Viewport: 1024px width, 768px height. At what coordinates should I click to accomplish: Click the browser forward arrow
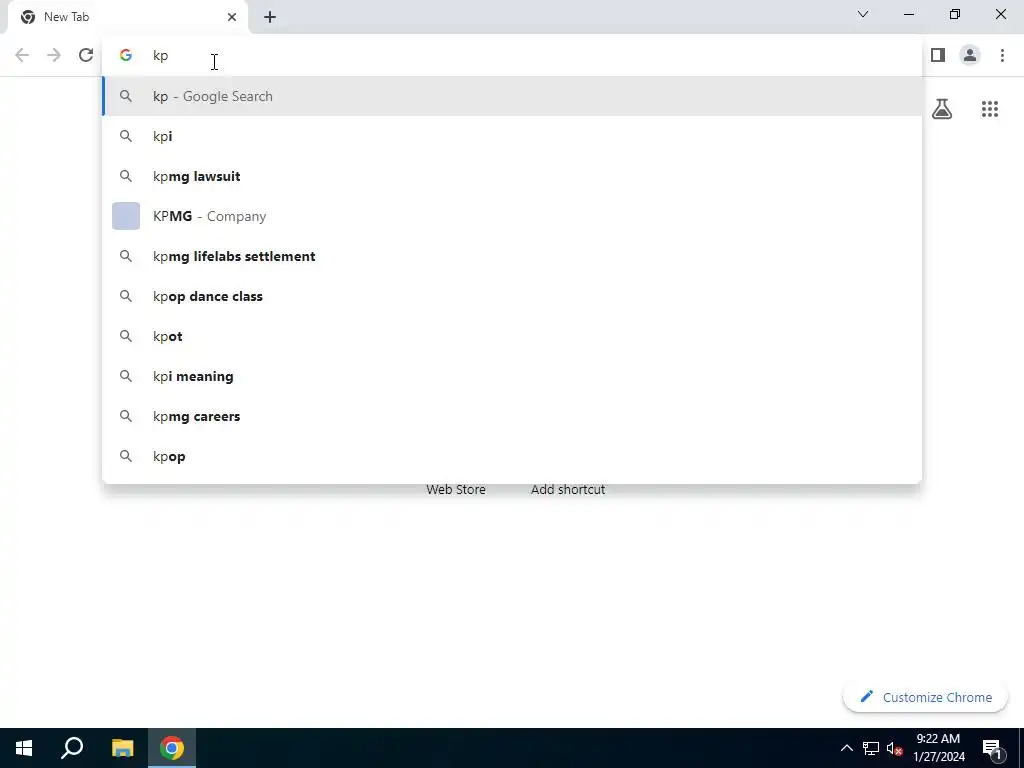coord(54,56)
